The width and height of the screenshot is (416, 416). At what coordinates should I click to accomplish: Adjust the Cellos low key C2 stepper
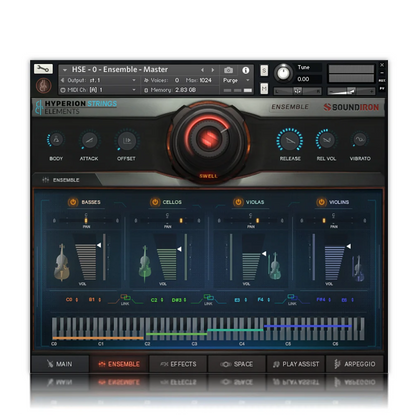(x=162, y=300)
